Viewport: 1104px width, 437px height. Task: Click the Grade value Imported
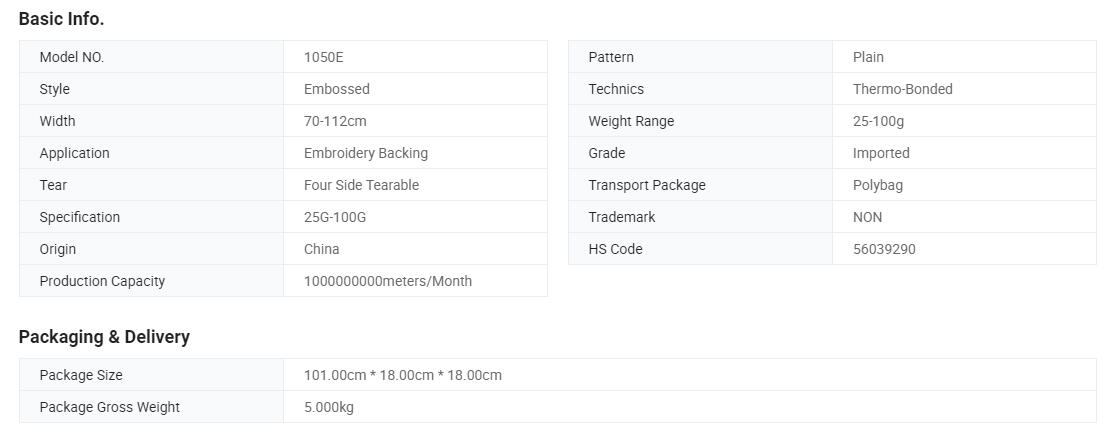click(881, 153)
